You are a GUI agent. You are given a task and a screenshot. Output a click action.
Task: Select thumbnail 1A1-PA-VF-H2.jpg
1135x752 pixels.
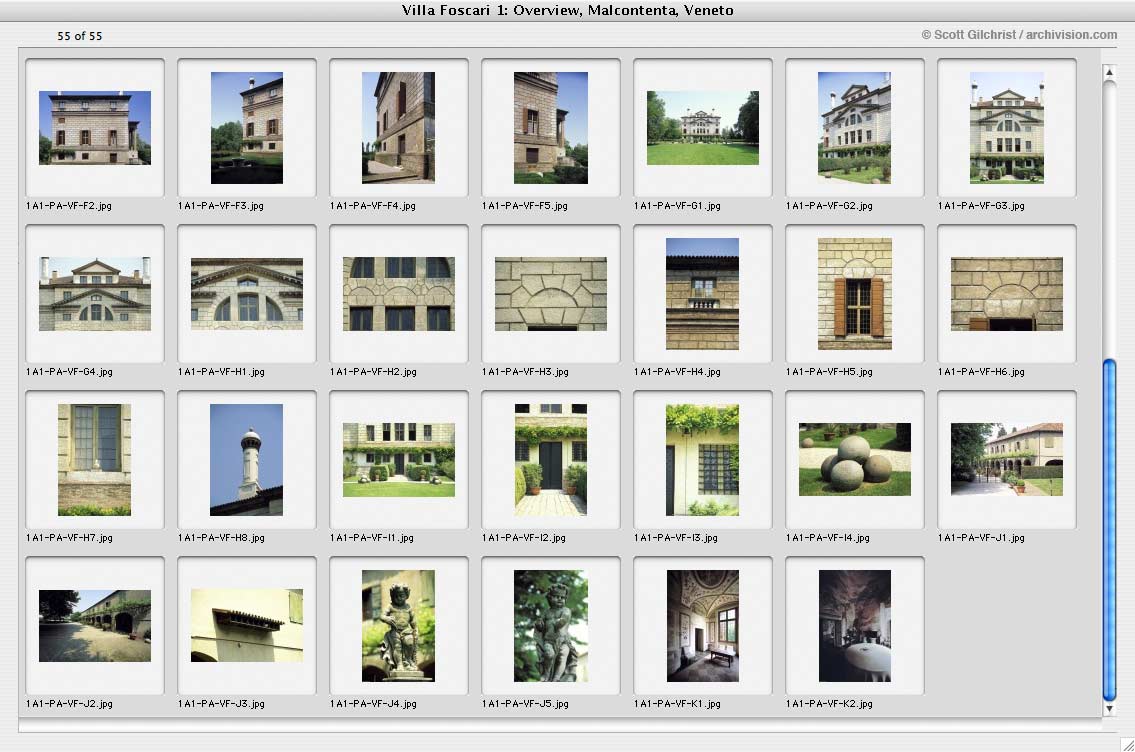(399, 294)
